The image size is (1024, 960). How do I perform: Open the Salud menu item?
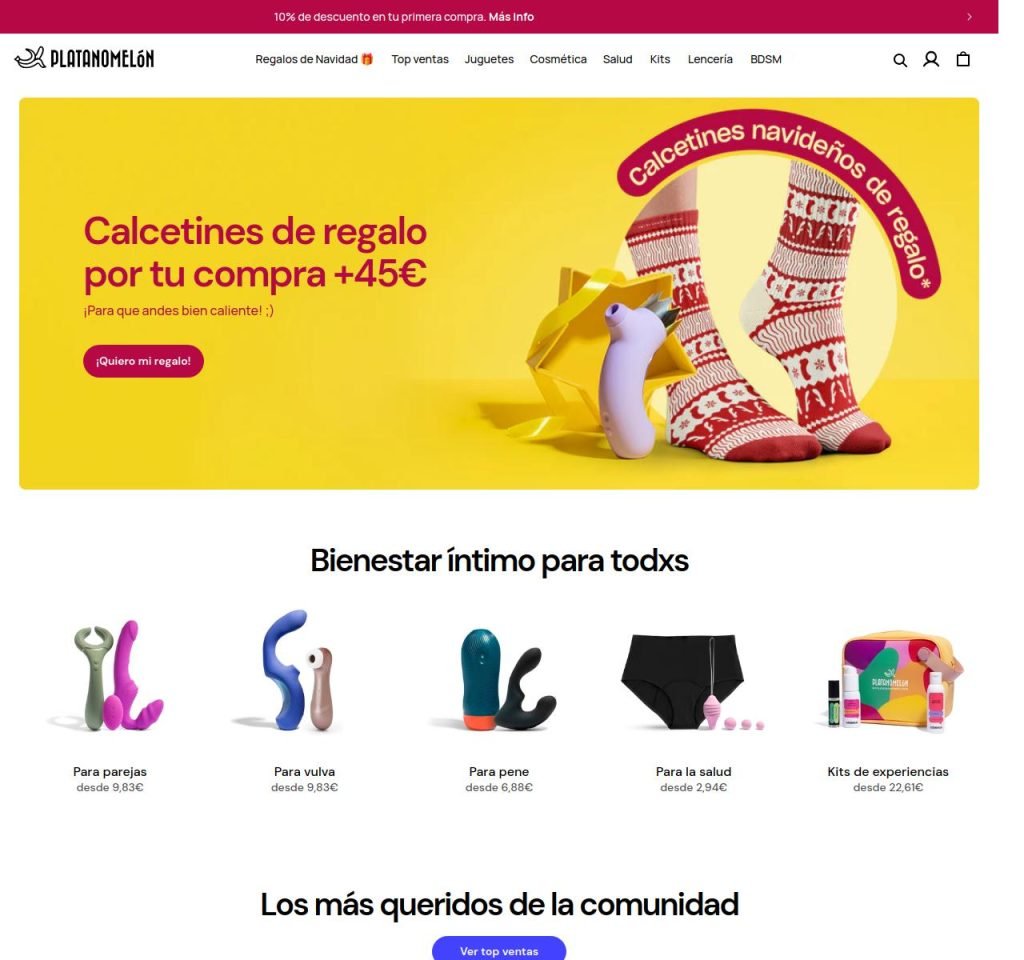tap(617, 59)
